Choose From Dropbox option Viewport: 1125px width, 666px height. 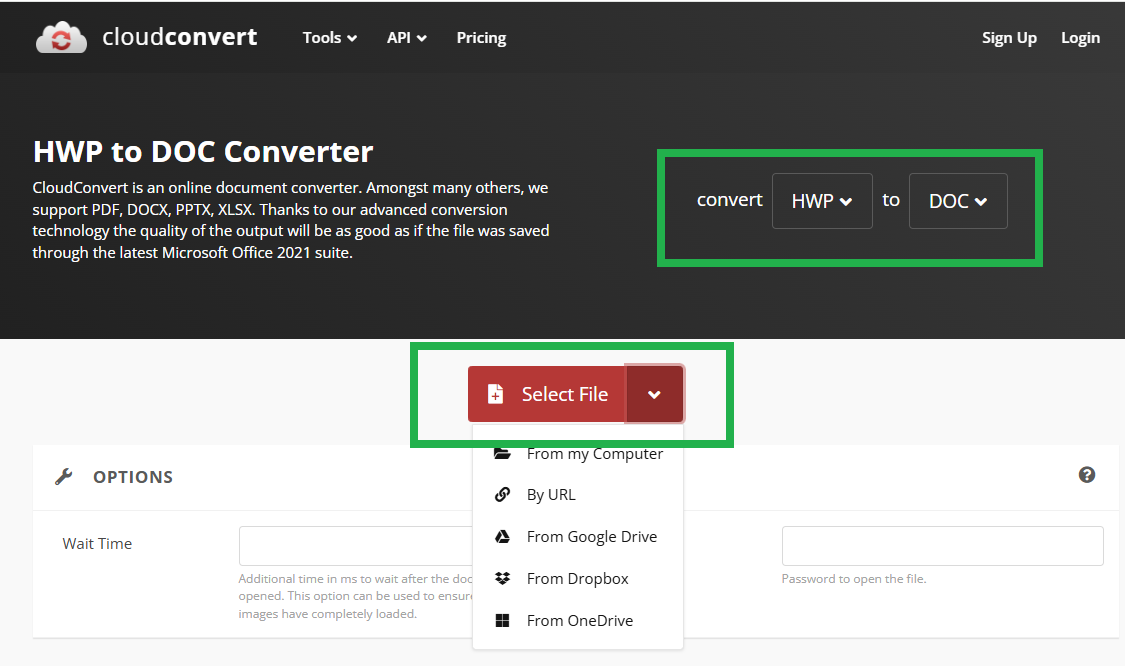pos(578,578)
